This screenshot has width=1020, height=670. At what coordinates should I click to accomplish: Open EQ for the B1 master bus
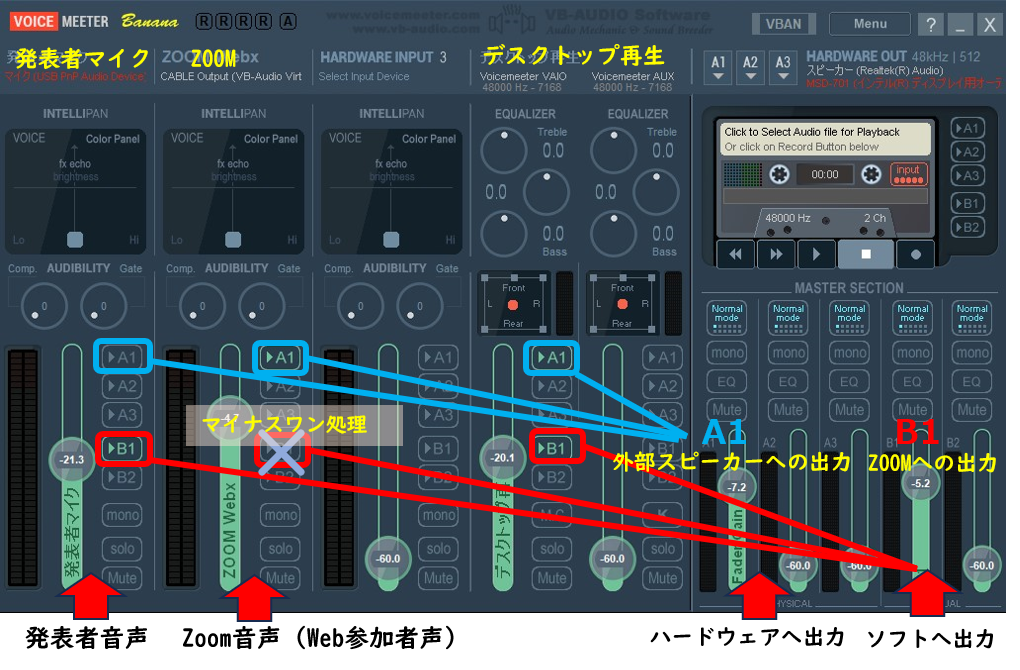(x=912, y=381)
